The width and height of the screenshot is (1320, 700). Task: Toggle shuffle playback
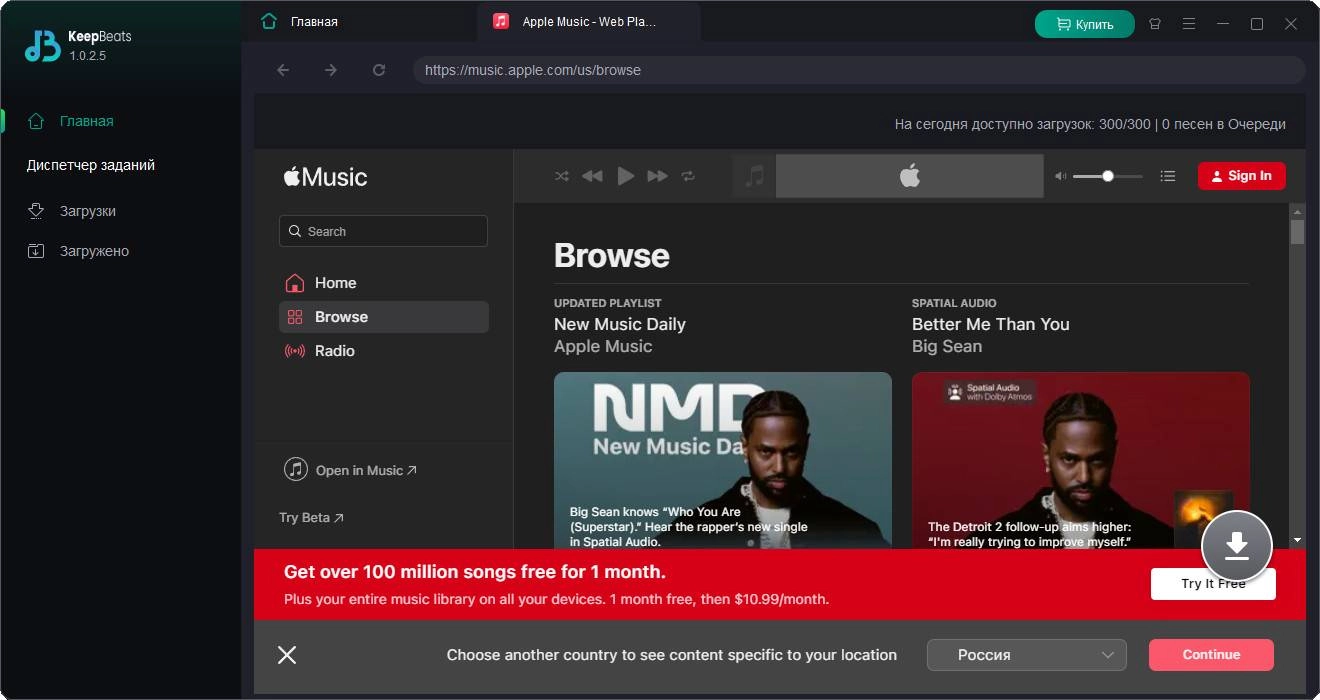pyautogui.click(x=562, y=176)
